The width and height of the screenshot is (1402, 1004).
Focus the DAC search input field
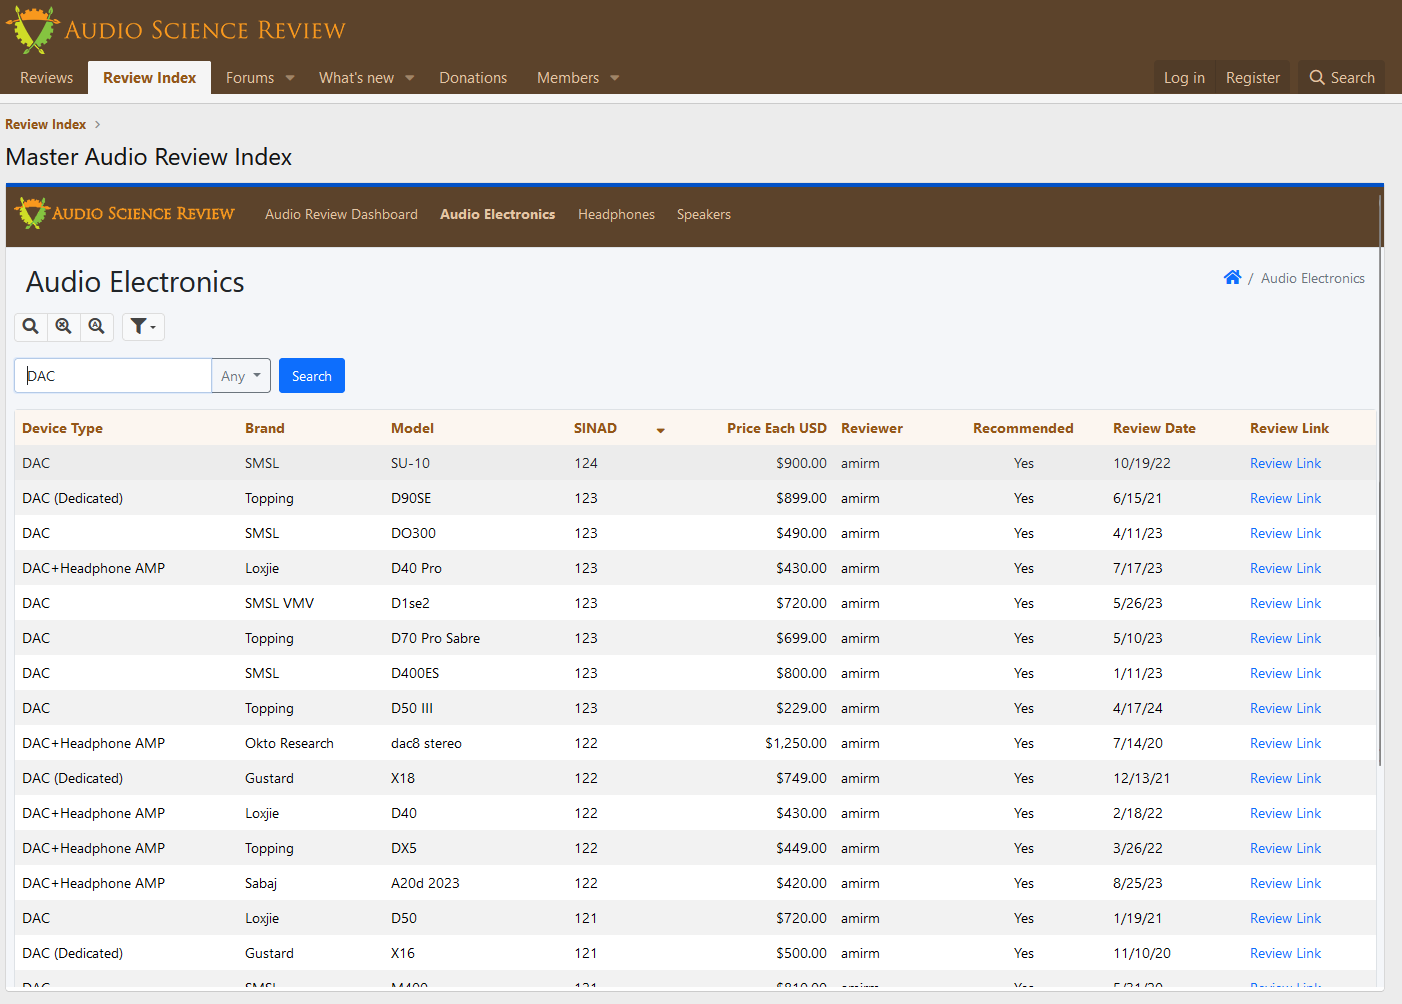(113, 376)
